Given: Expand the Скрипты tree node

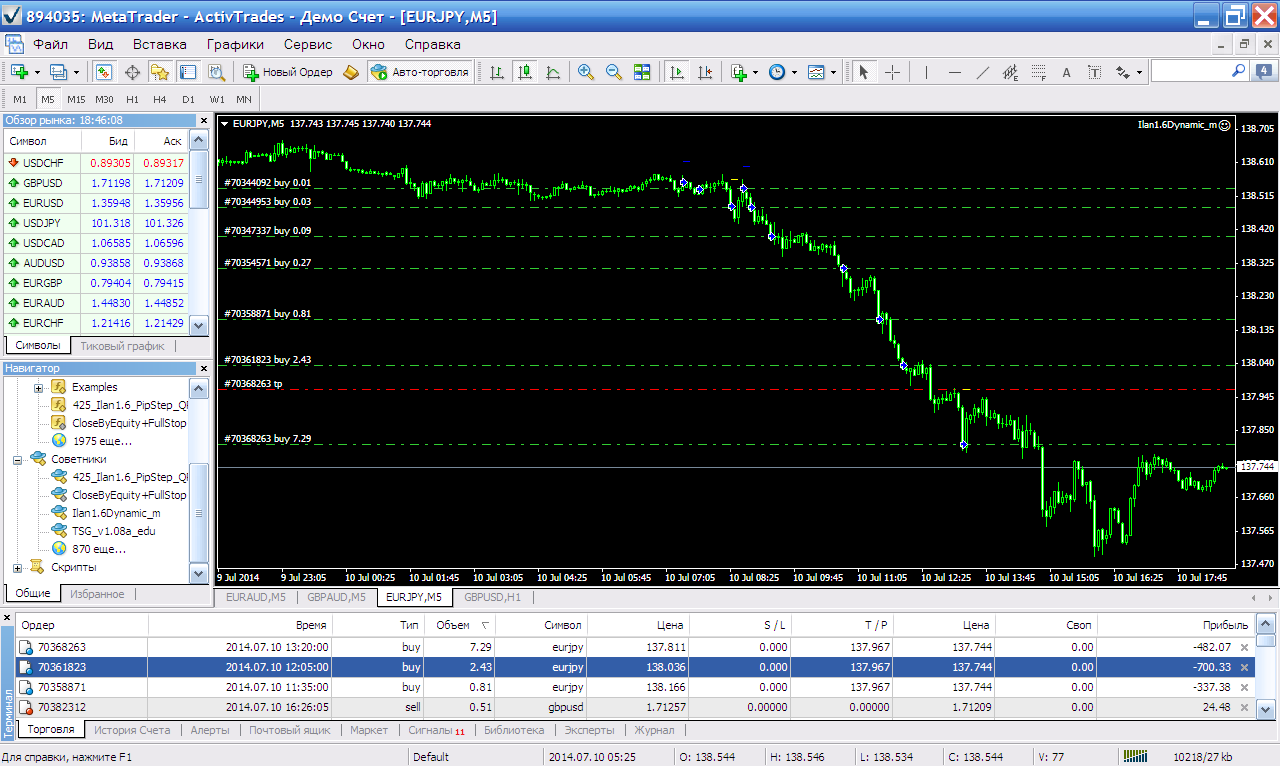Looking at the screenshot, I should point(18,567).
